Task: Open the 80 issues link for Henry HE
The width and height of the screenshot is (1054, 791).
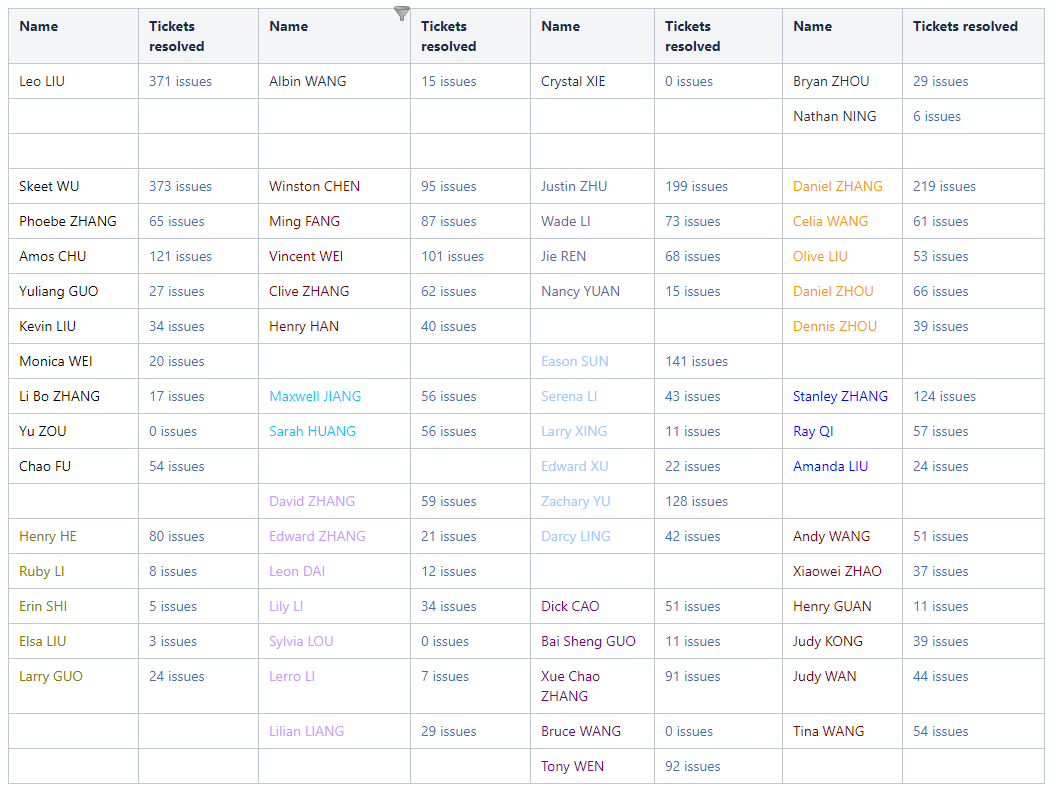Action: click(x=177, y=536)
